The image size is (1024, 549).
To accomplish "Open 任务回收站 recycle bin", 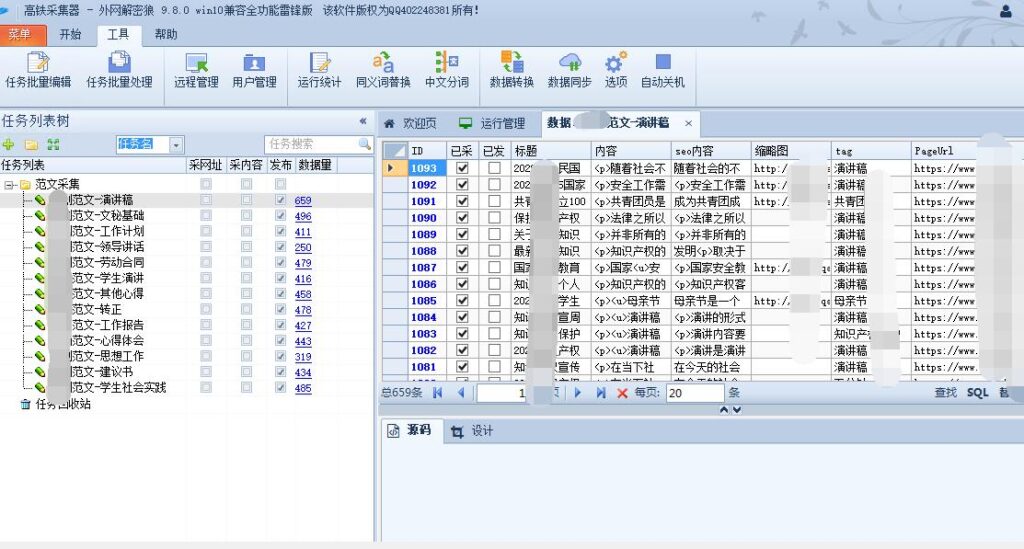I will [x=56, y=404].
